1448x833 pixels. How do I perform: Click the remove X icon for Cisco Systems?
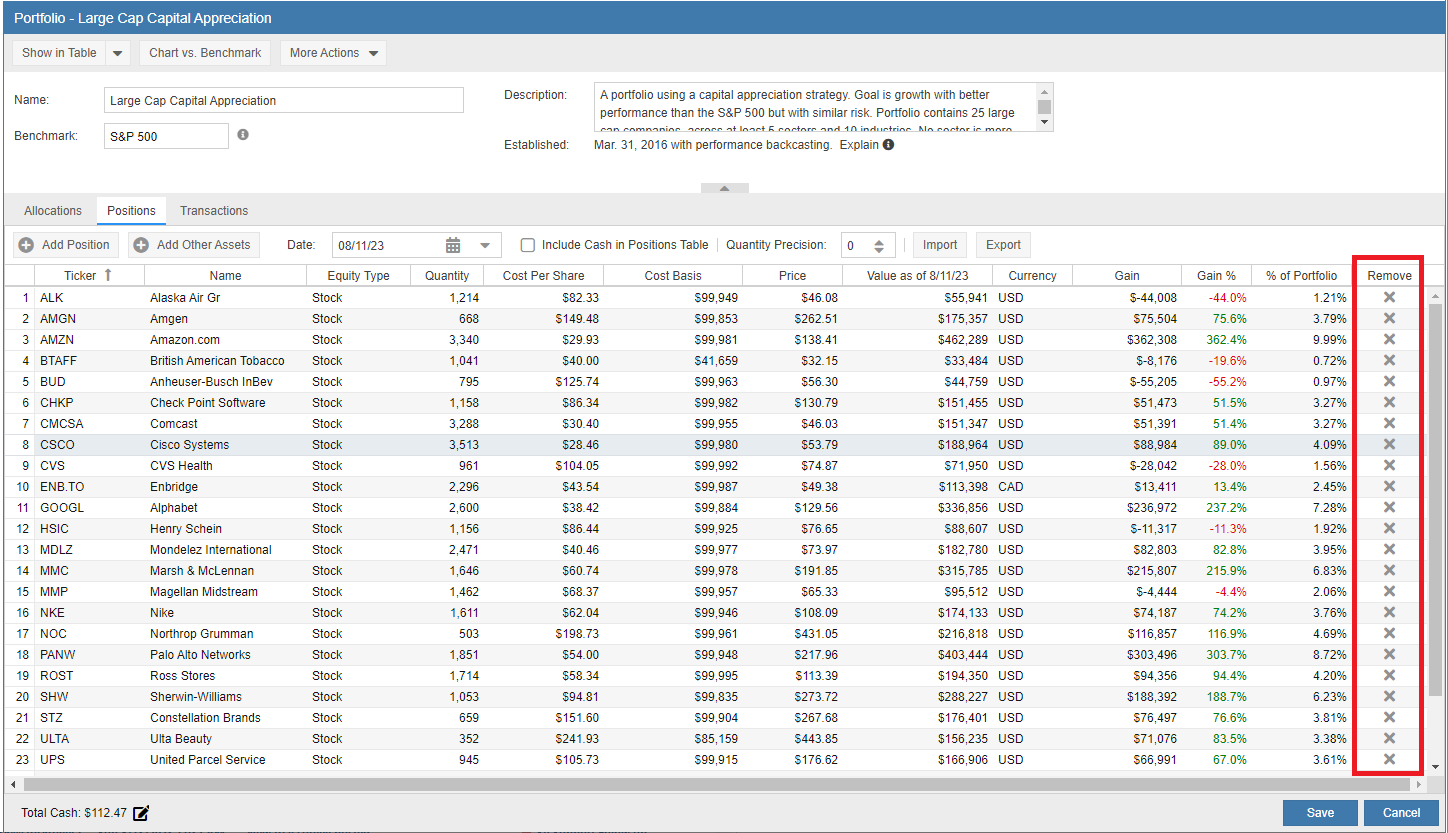(1388, 444)
